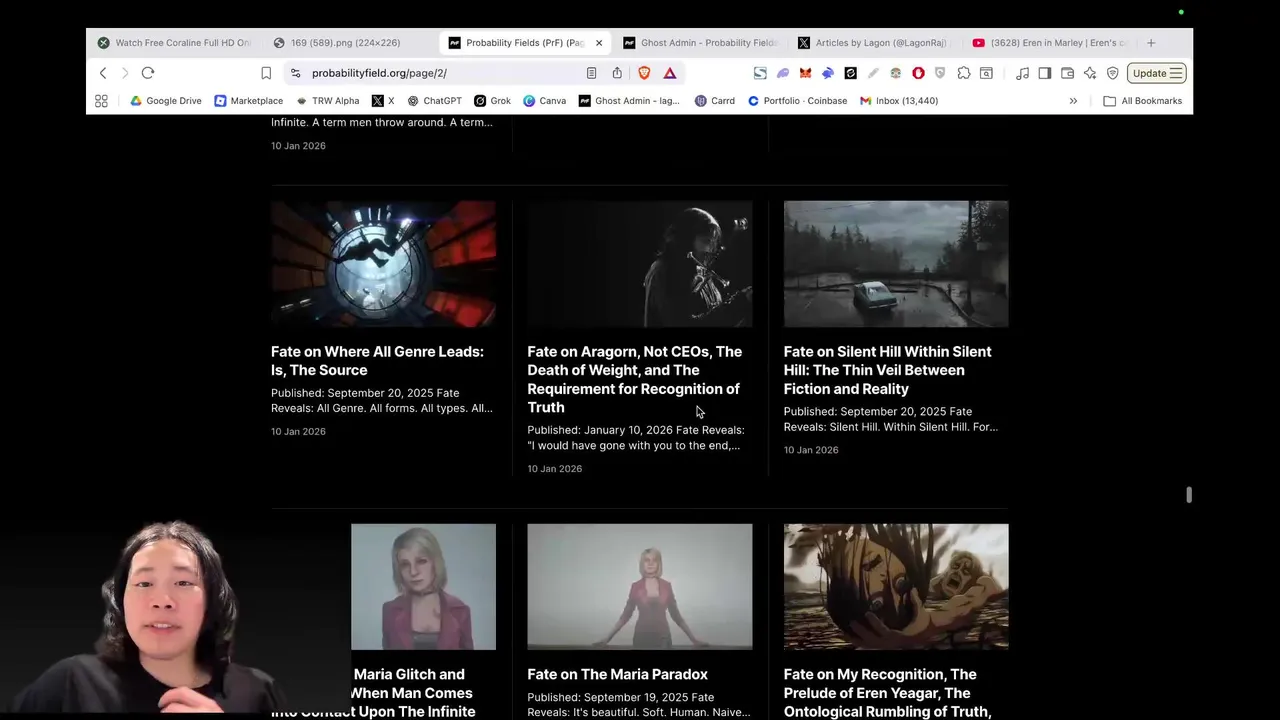Image resolution: width=1280 pixels, height=720 pixels.
Task: Open site settings icon beside the URL
Action: tap(295, 73)
